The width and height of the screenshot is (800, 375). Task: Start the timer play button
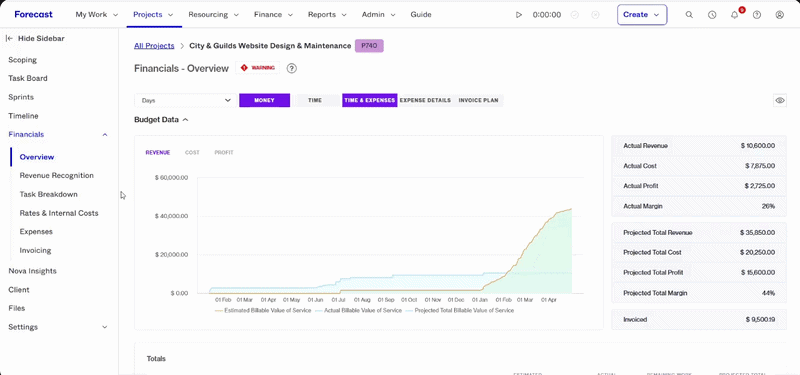click(519, 15)
